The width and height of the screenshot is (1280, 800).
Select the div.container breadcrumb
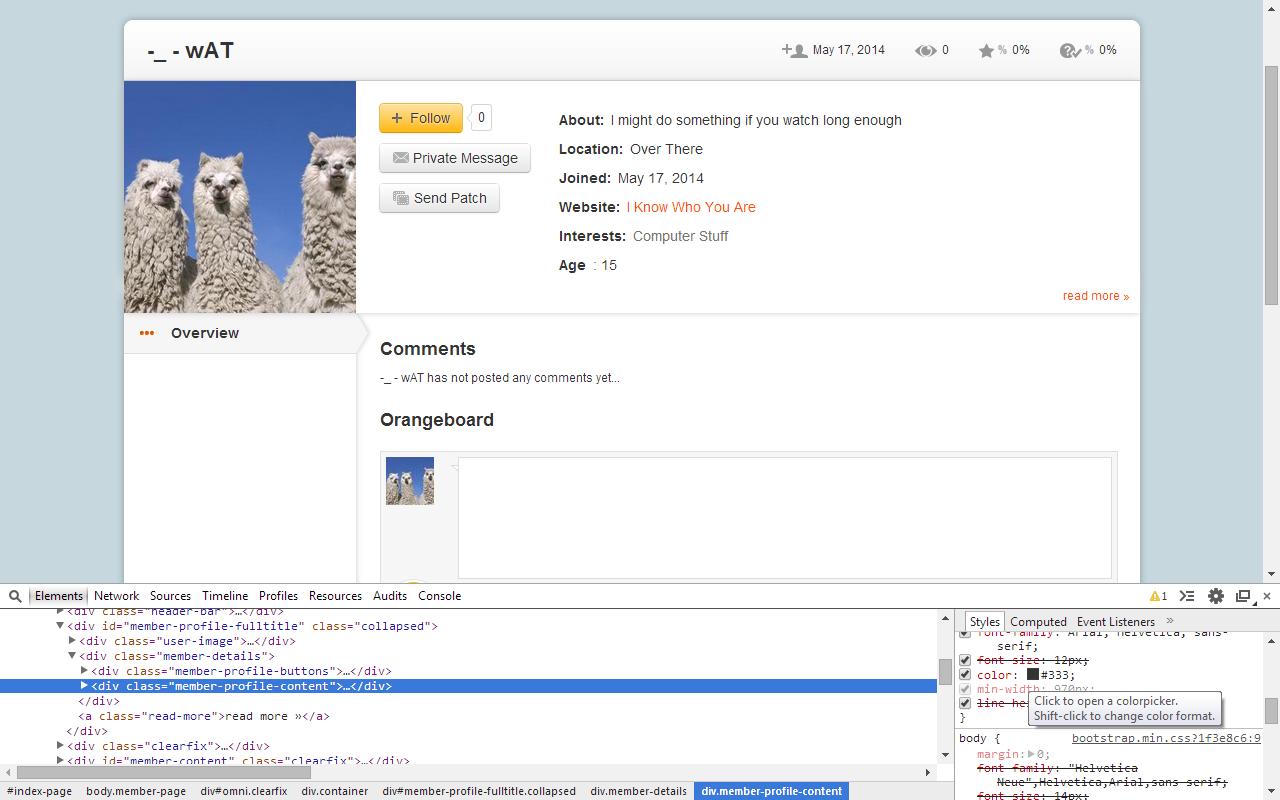tap(335, 791)
